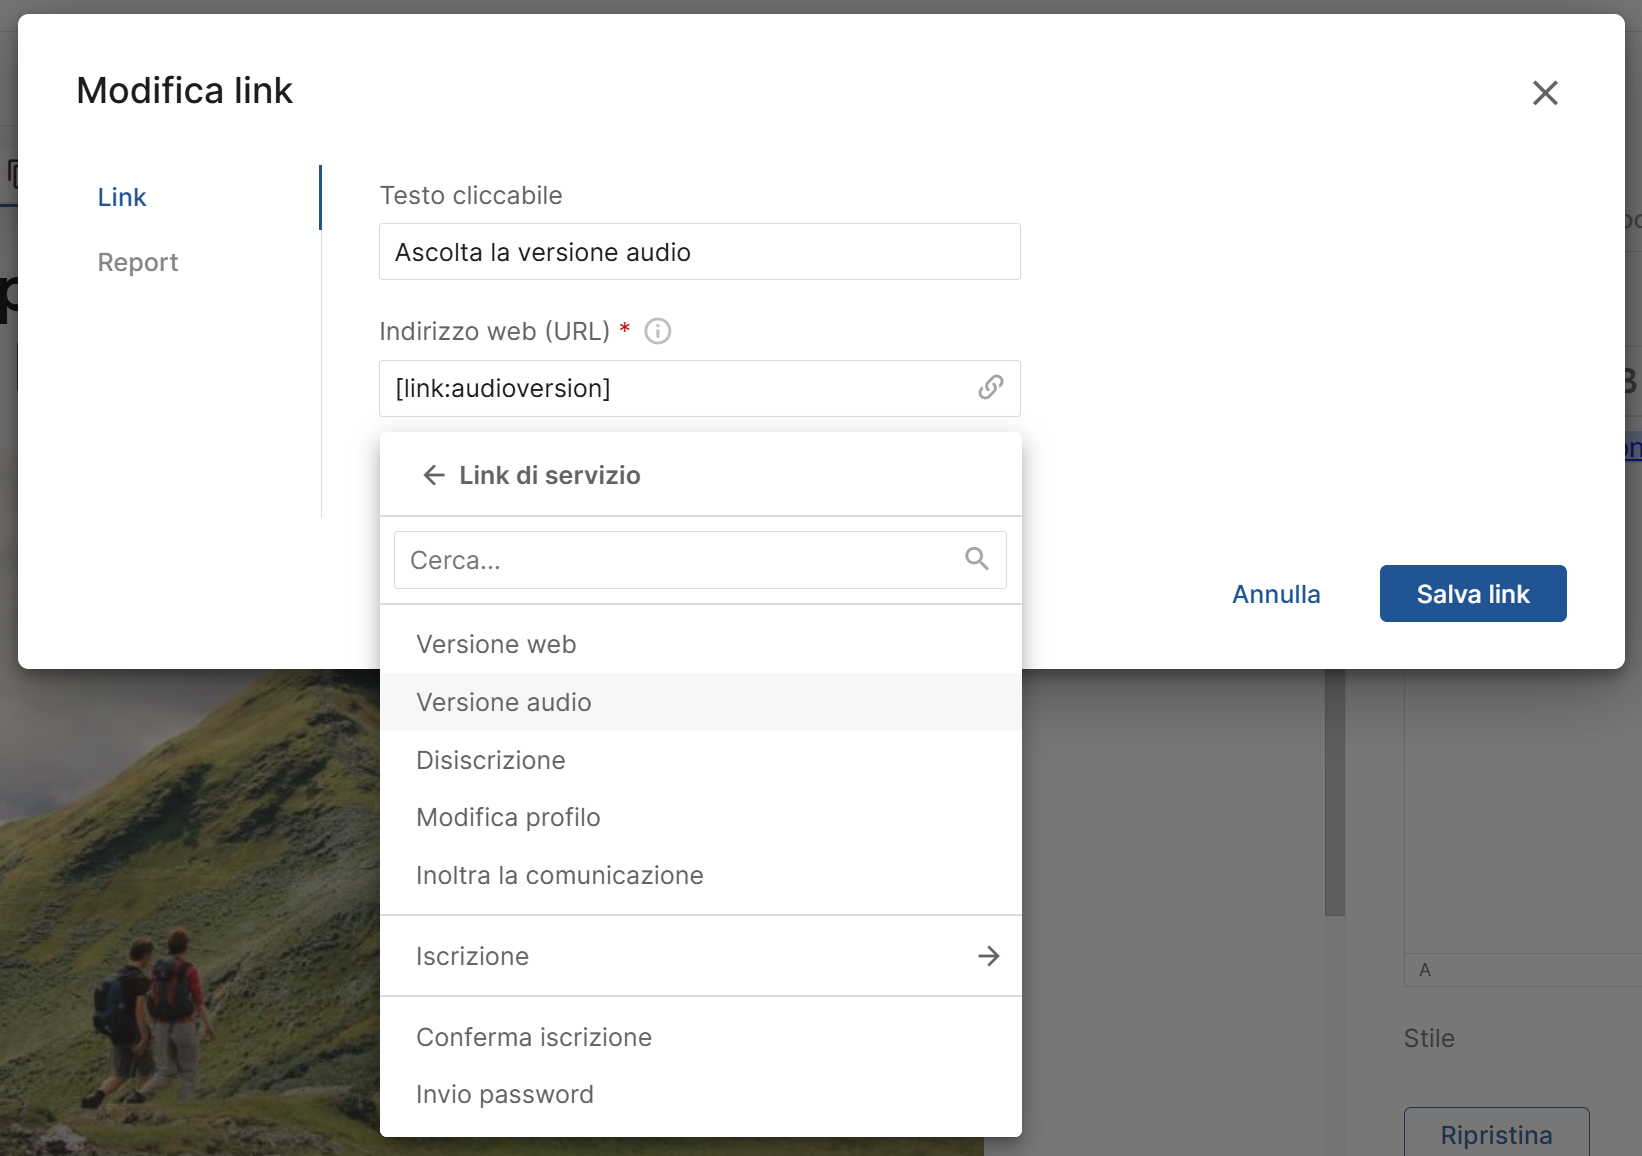Click the chain link icon in URL field
Image resolution: width=1642 pixels, height=1156 pixels.
coord(990,388)
